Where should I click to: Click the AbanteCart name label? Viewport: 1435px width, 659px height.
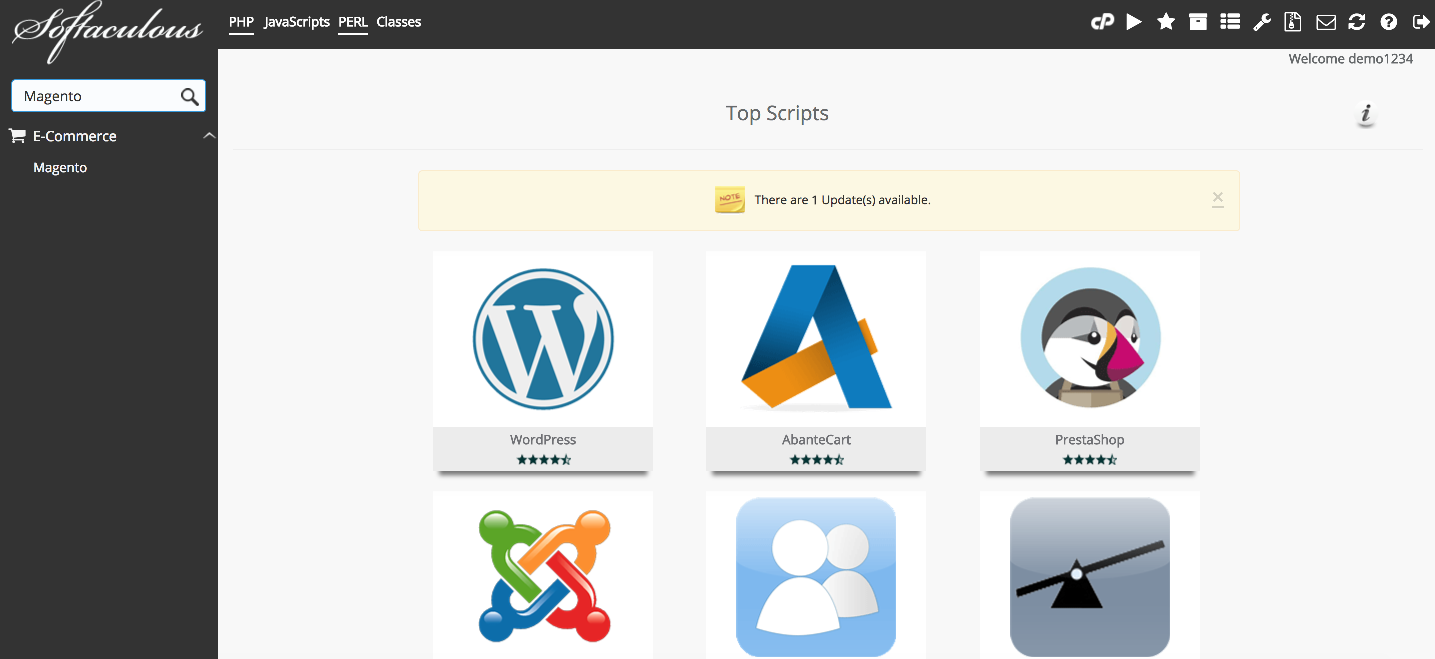816,440
